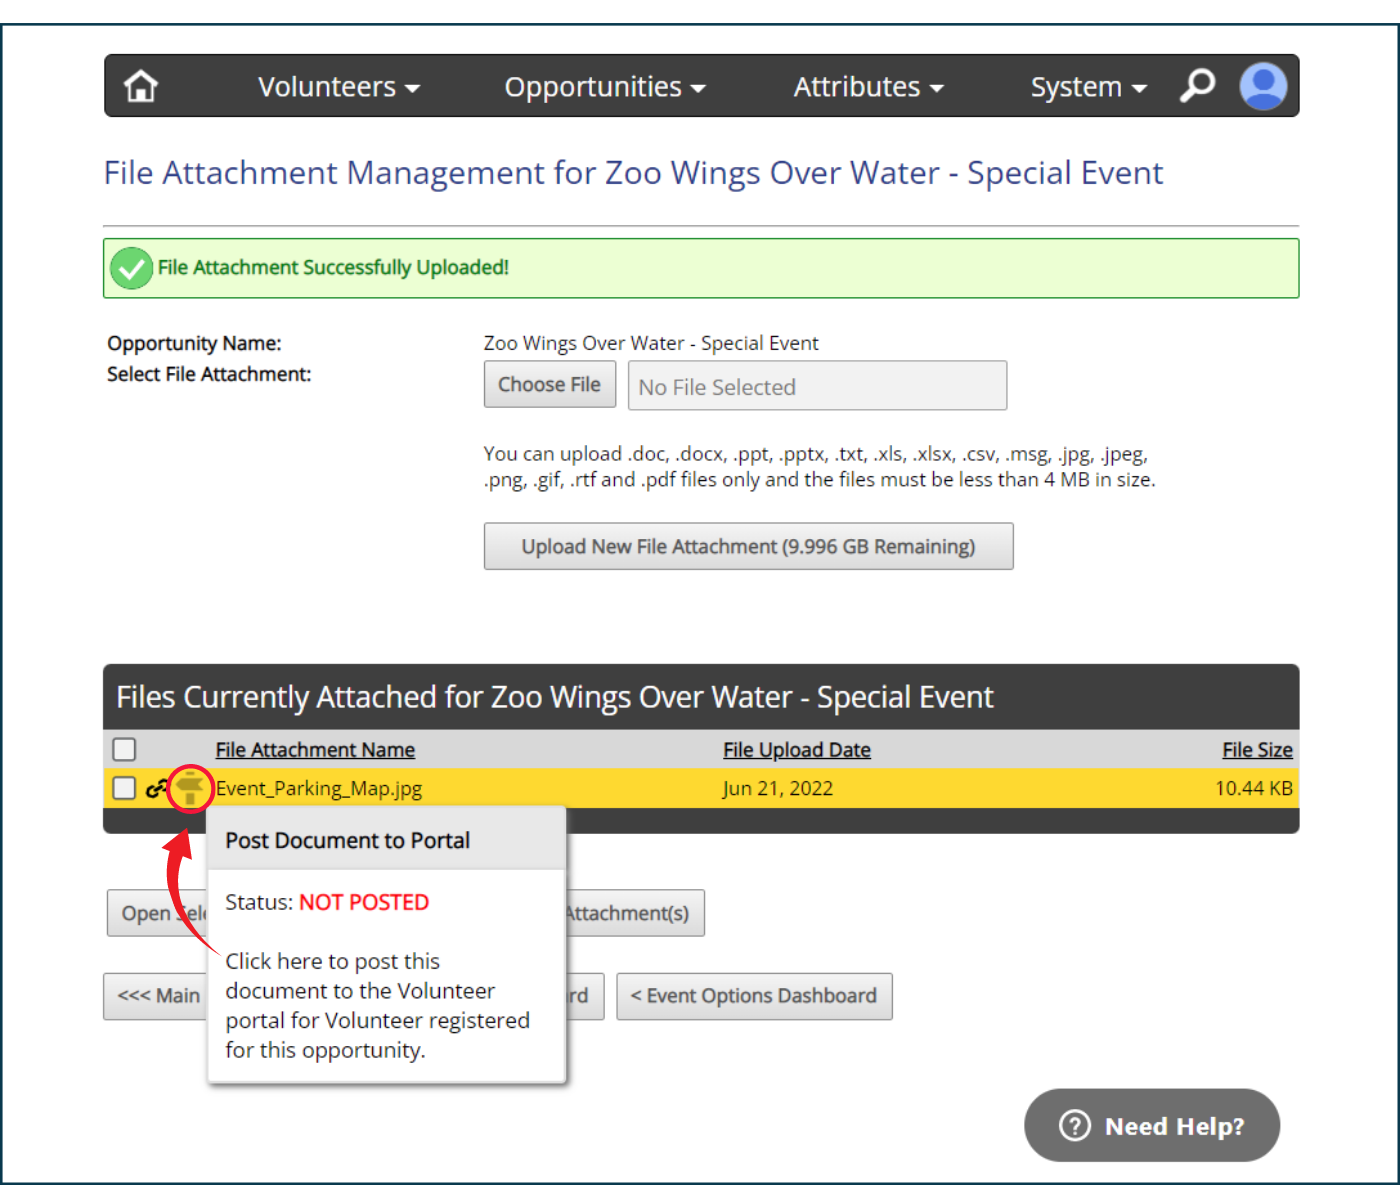Click Upload New File Attachment button
1400x1185 pixels.
[748, 546]
